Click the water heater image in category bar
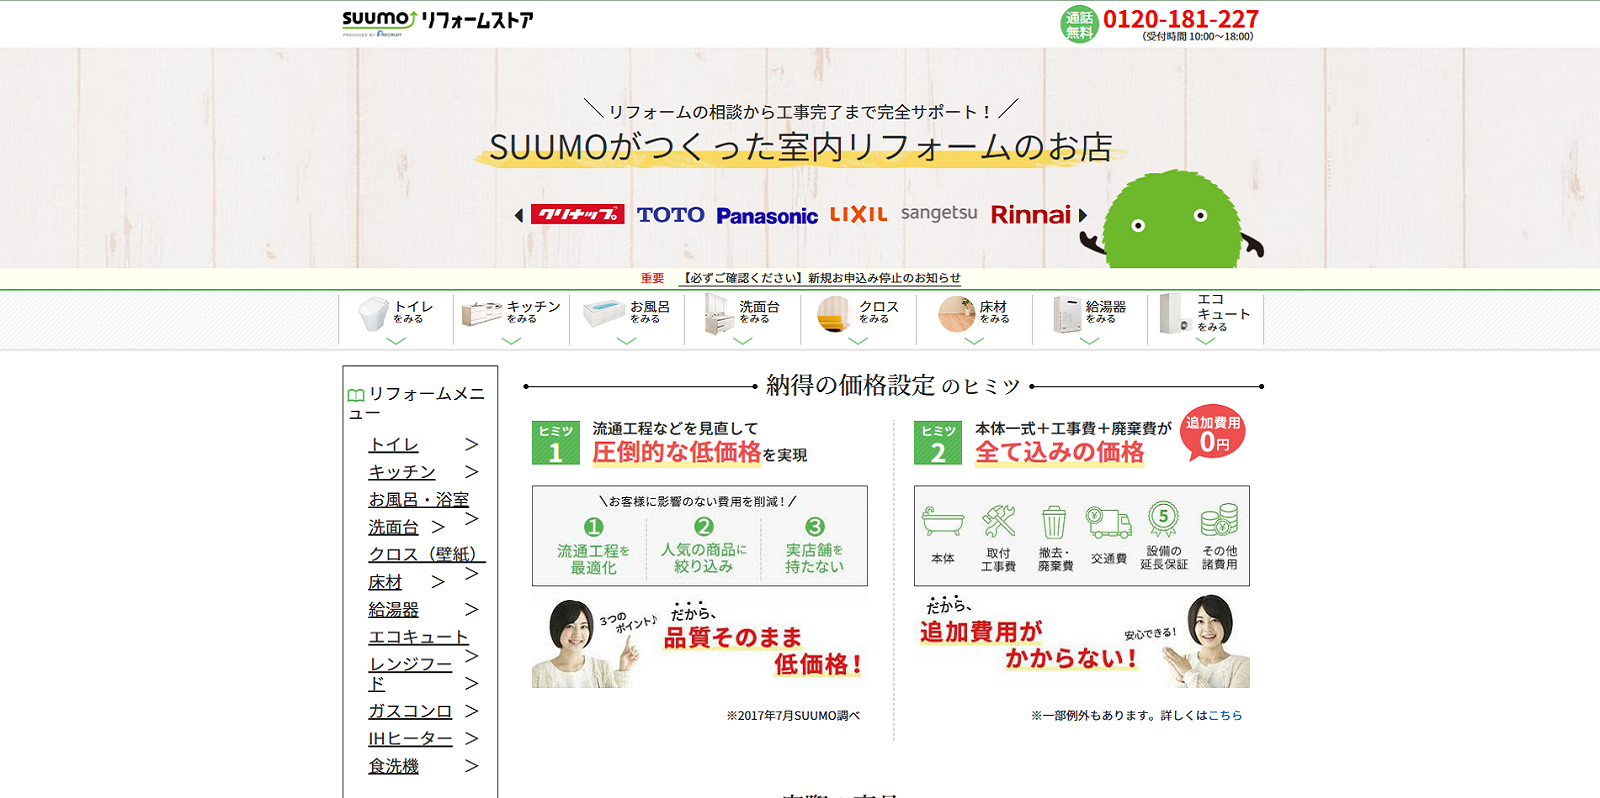This screenshot has width=1600, height=798. (x=1067, y=314)
